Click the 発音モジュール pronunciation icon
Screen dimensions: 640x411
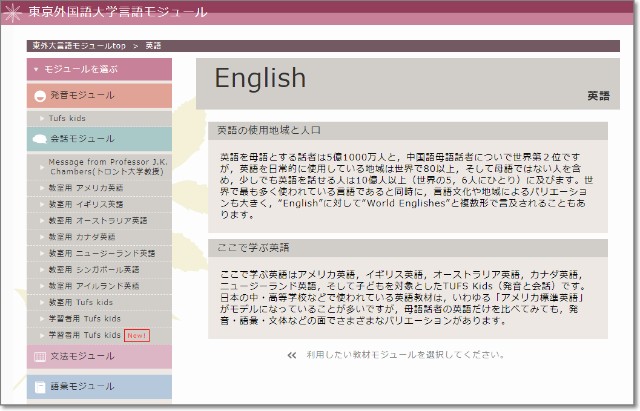(x=40, y=96)
